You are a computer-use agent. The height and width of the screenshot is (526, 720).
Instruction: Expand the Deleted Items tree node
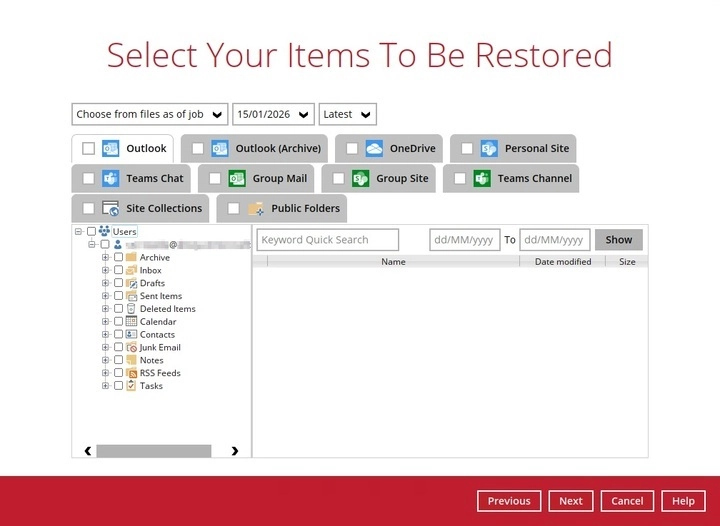pos(106,309)
